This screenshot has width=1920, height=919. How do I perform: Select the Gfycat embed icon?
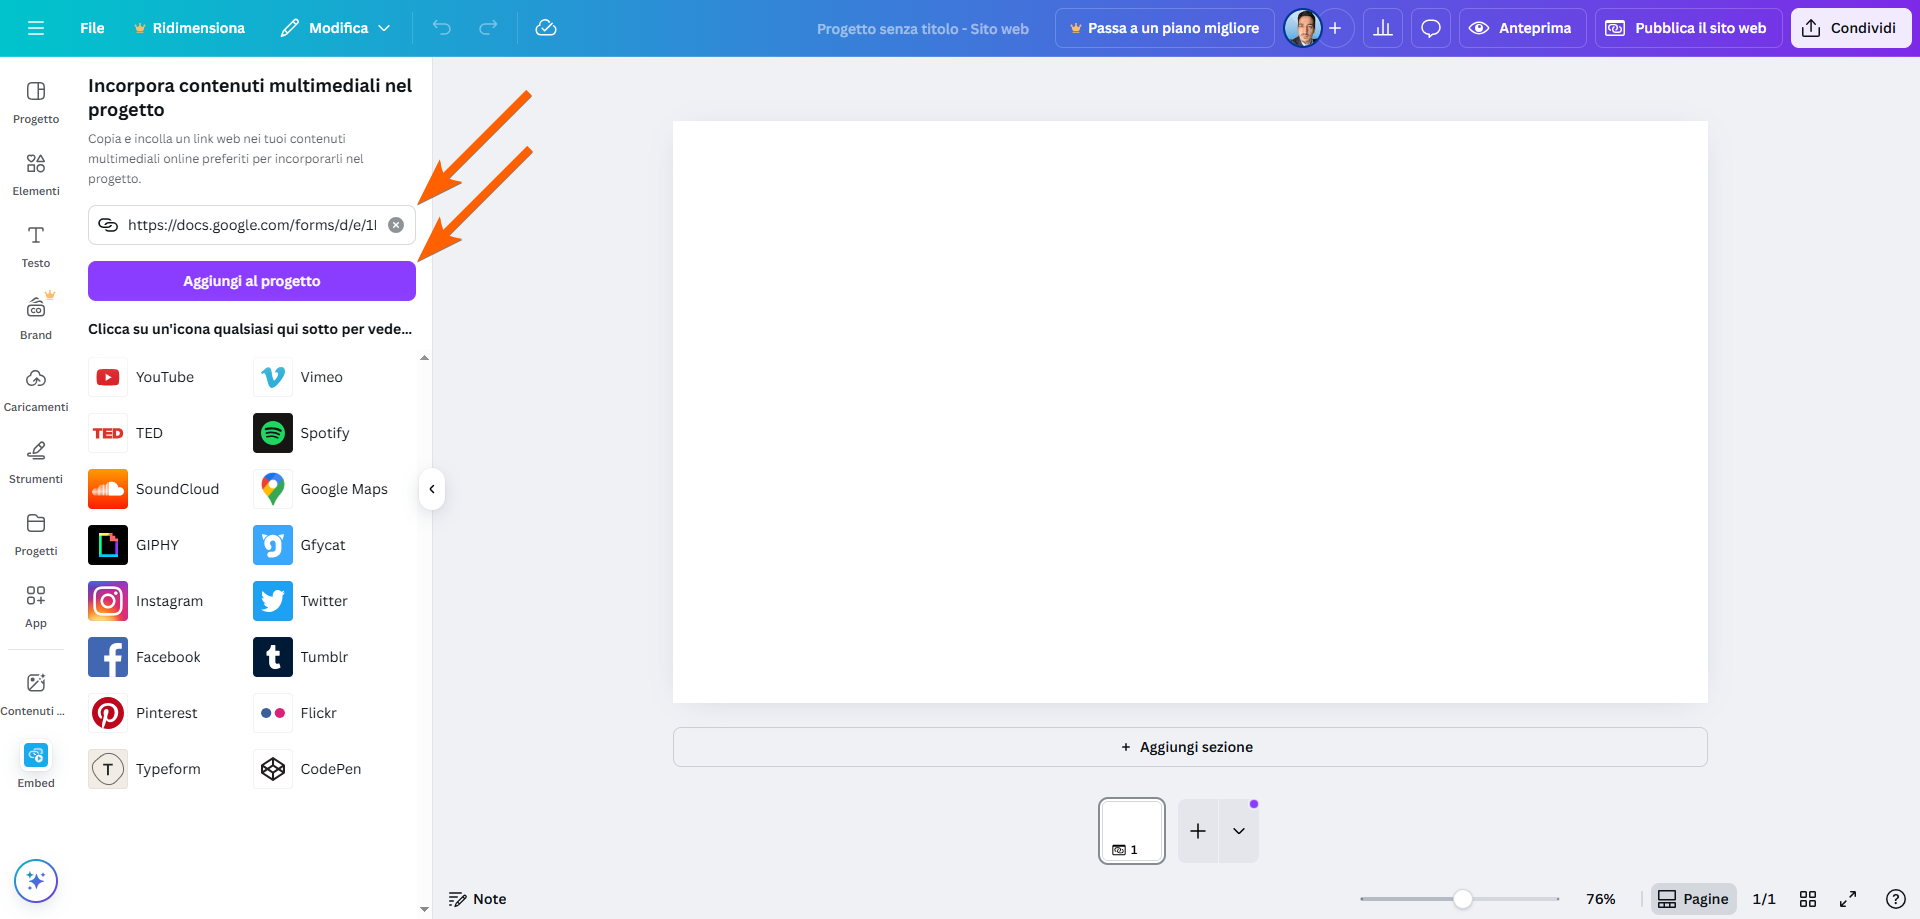[x=273, y=545]
